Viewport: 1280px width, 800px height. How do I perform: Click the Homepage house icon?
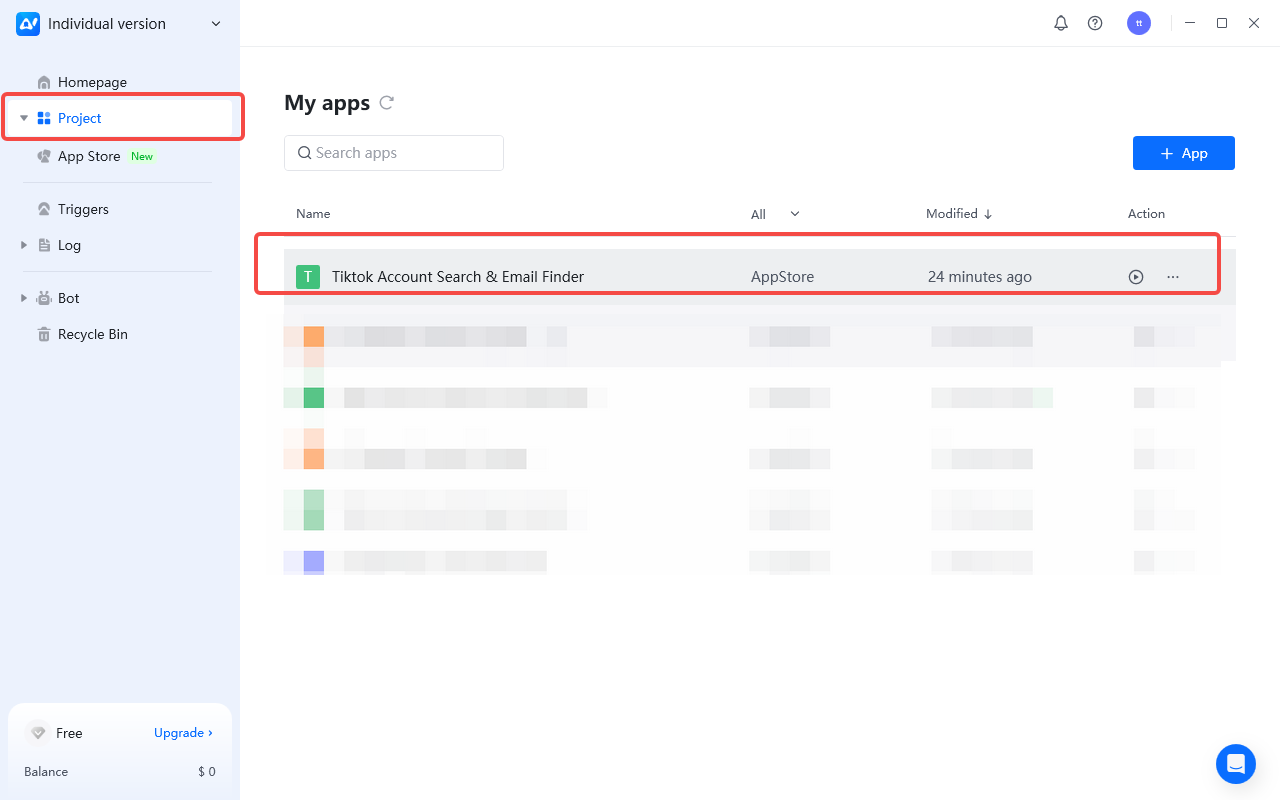[44, 82]
